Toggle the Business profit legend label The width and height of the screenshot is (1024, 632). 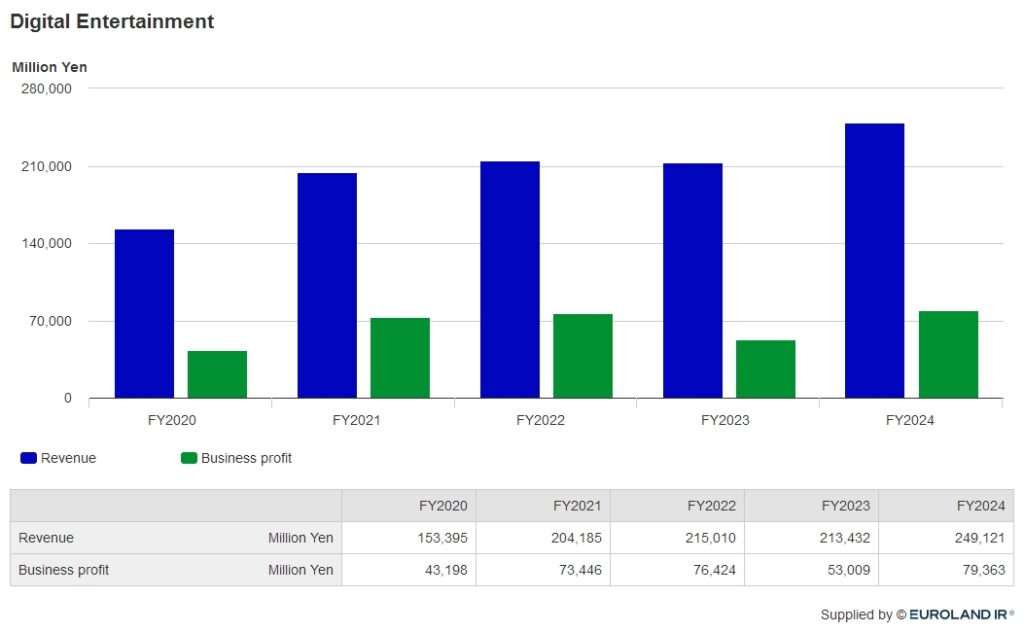[x=246, y=458]
